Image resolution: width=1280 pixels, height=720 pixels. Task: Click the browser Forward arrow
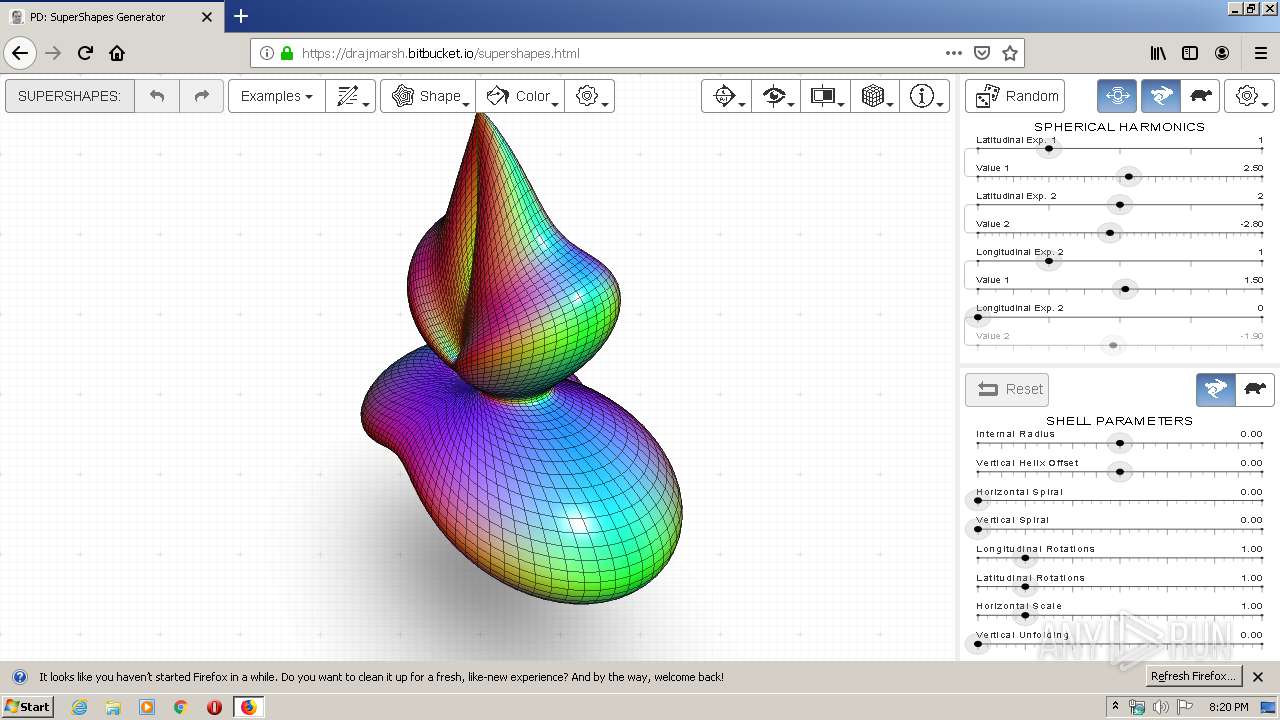tap(54, 53)
